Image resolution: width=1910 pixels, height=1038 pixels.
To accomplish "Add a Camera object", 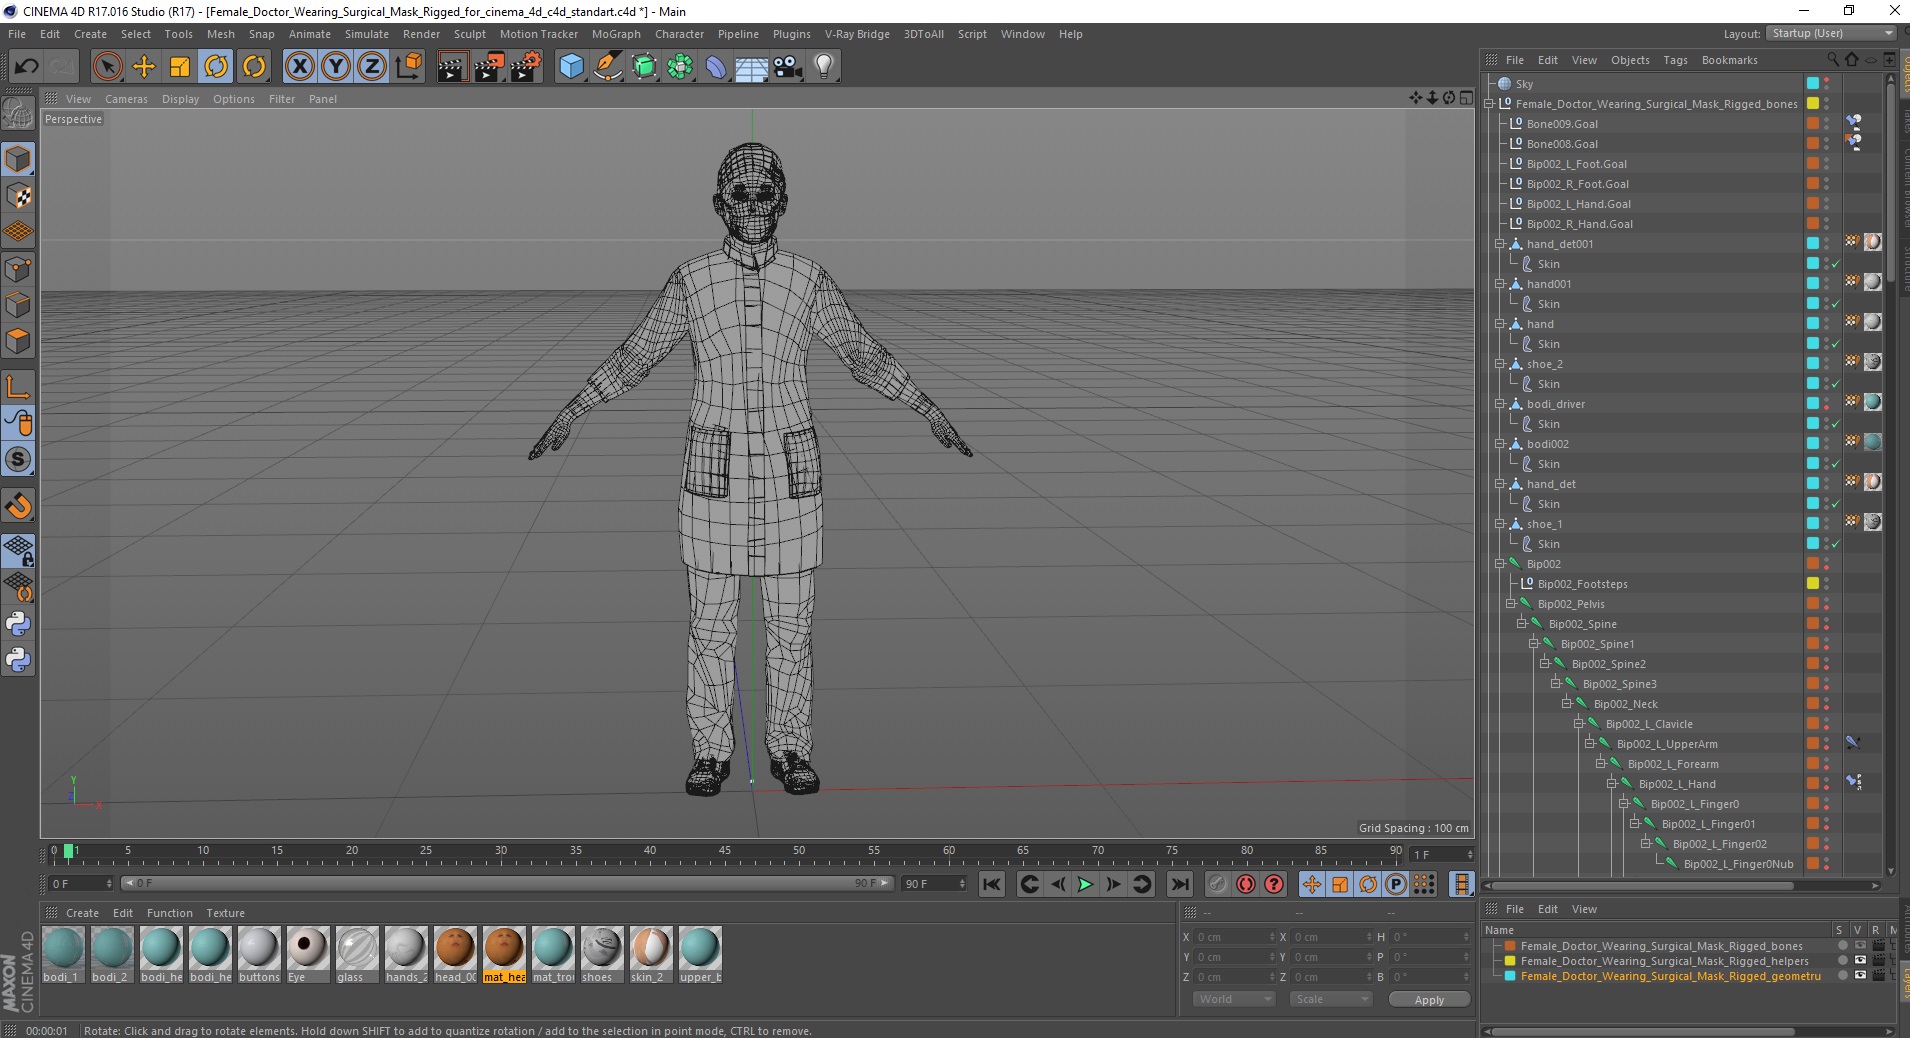I will (x=788, y=67).
